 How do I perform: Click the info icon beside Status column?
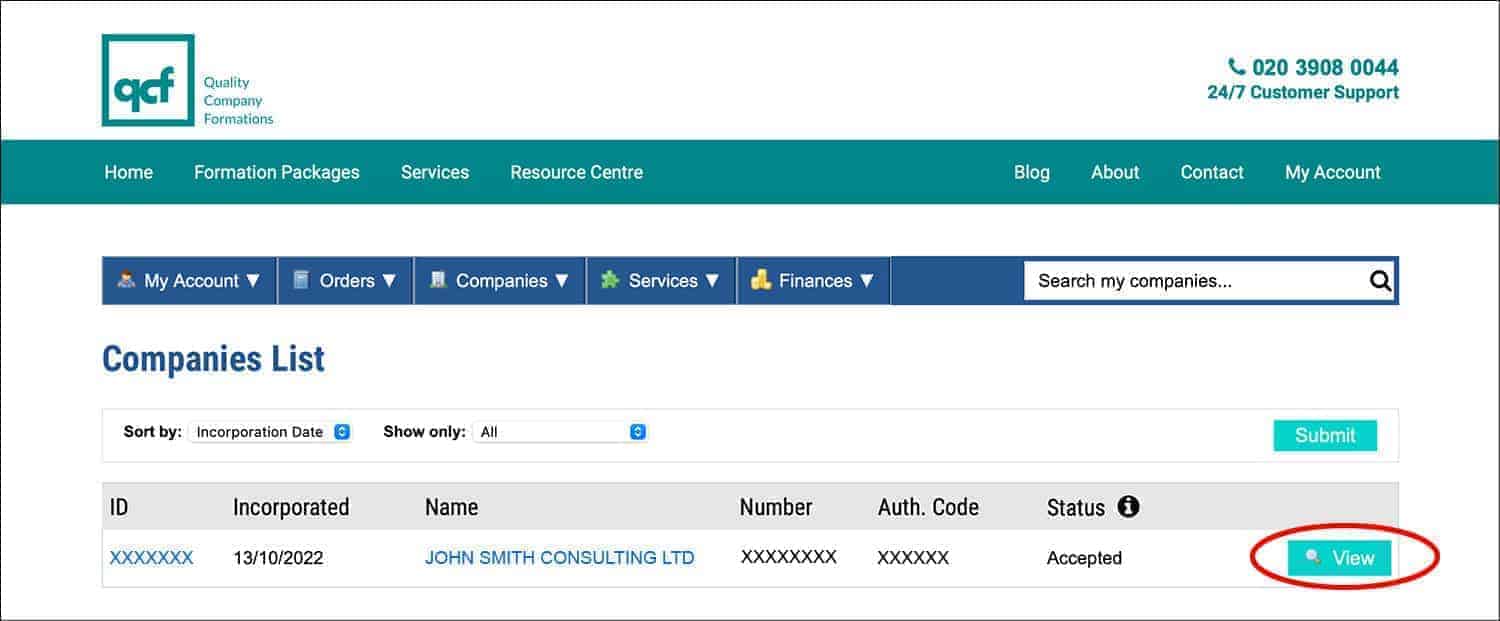point(1130,507)
